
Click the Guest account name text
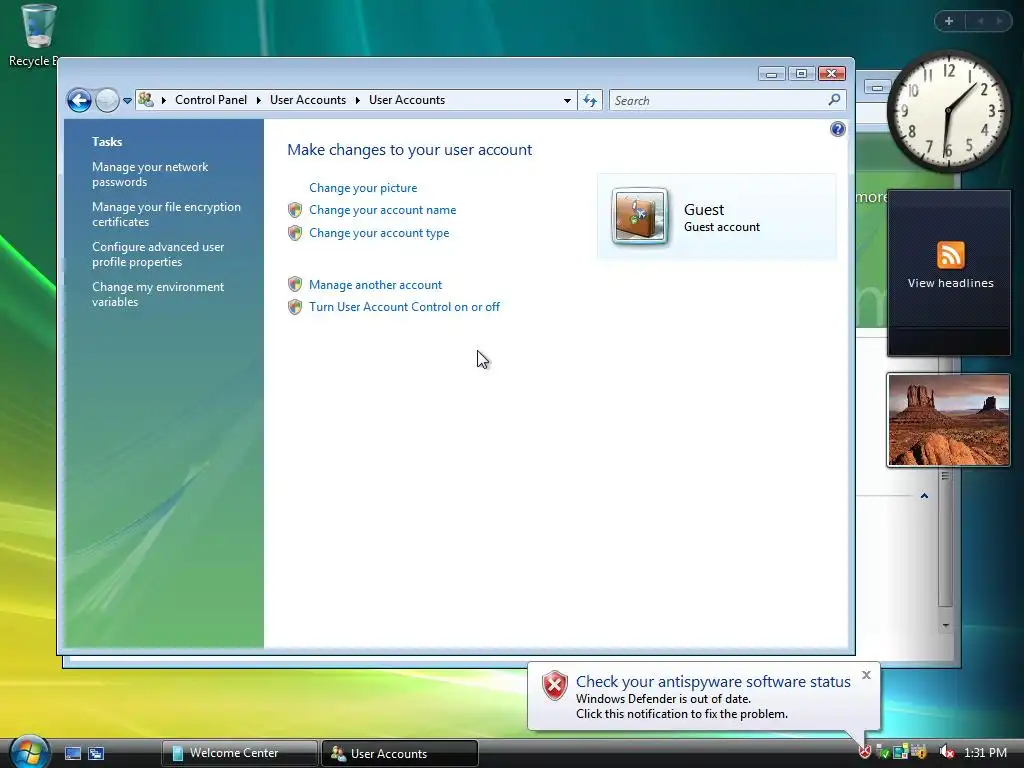(703, 210)
